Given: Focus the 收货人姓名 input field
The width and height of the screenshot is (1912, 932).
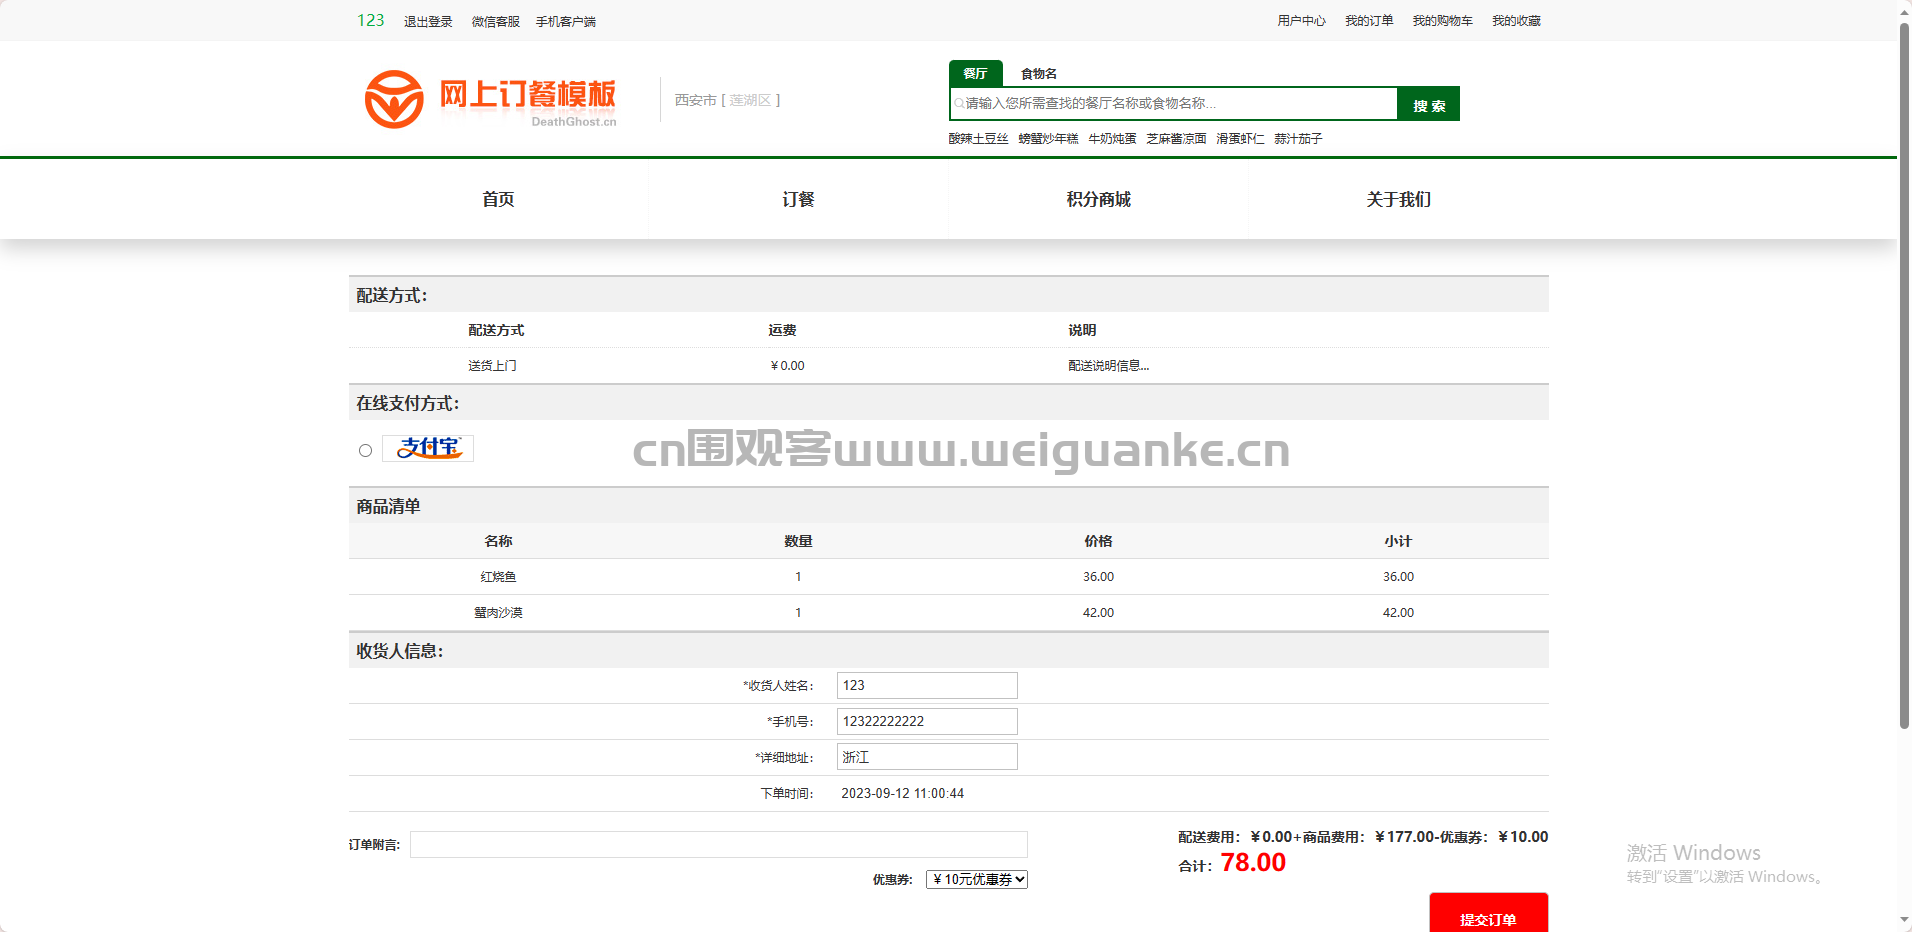Looking at the screenshot, I should click(x=927, y=685).
